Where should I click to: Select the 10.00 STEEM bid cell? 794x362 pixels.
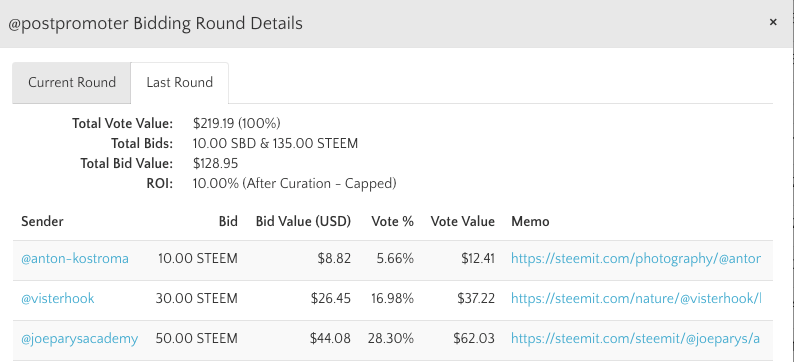198,259
